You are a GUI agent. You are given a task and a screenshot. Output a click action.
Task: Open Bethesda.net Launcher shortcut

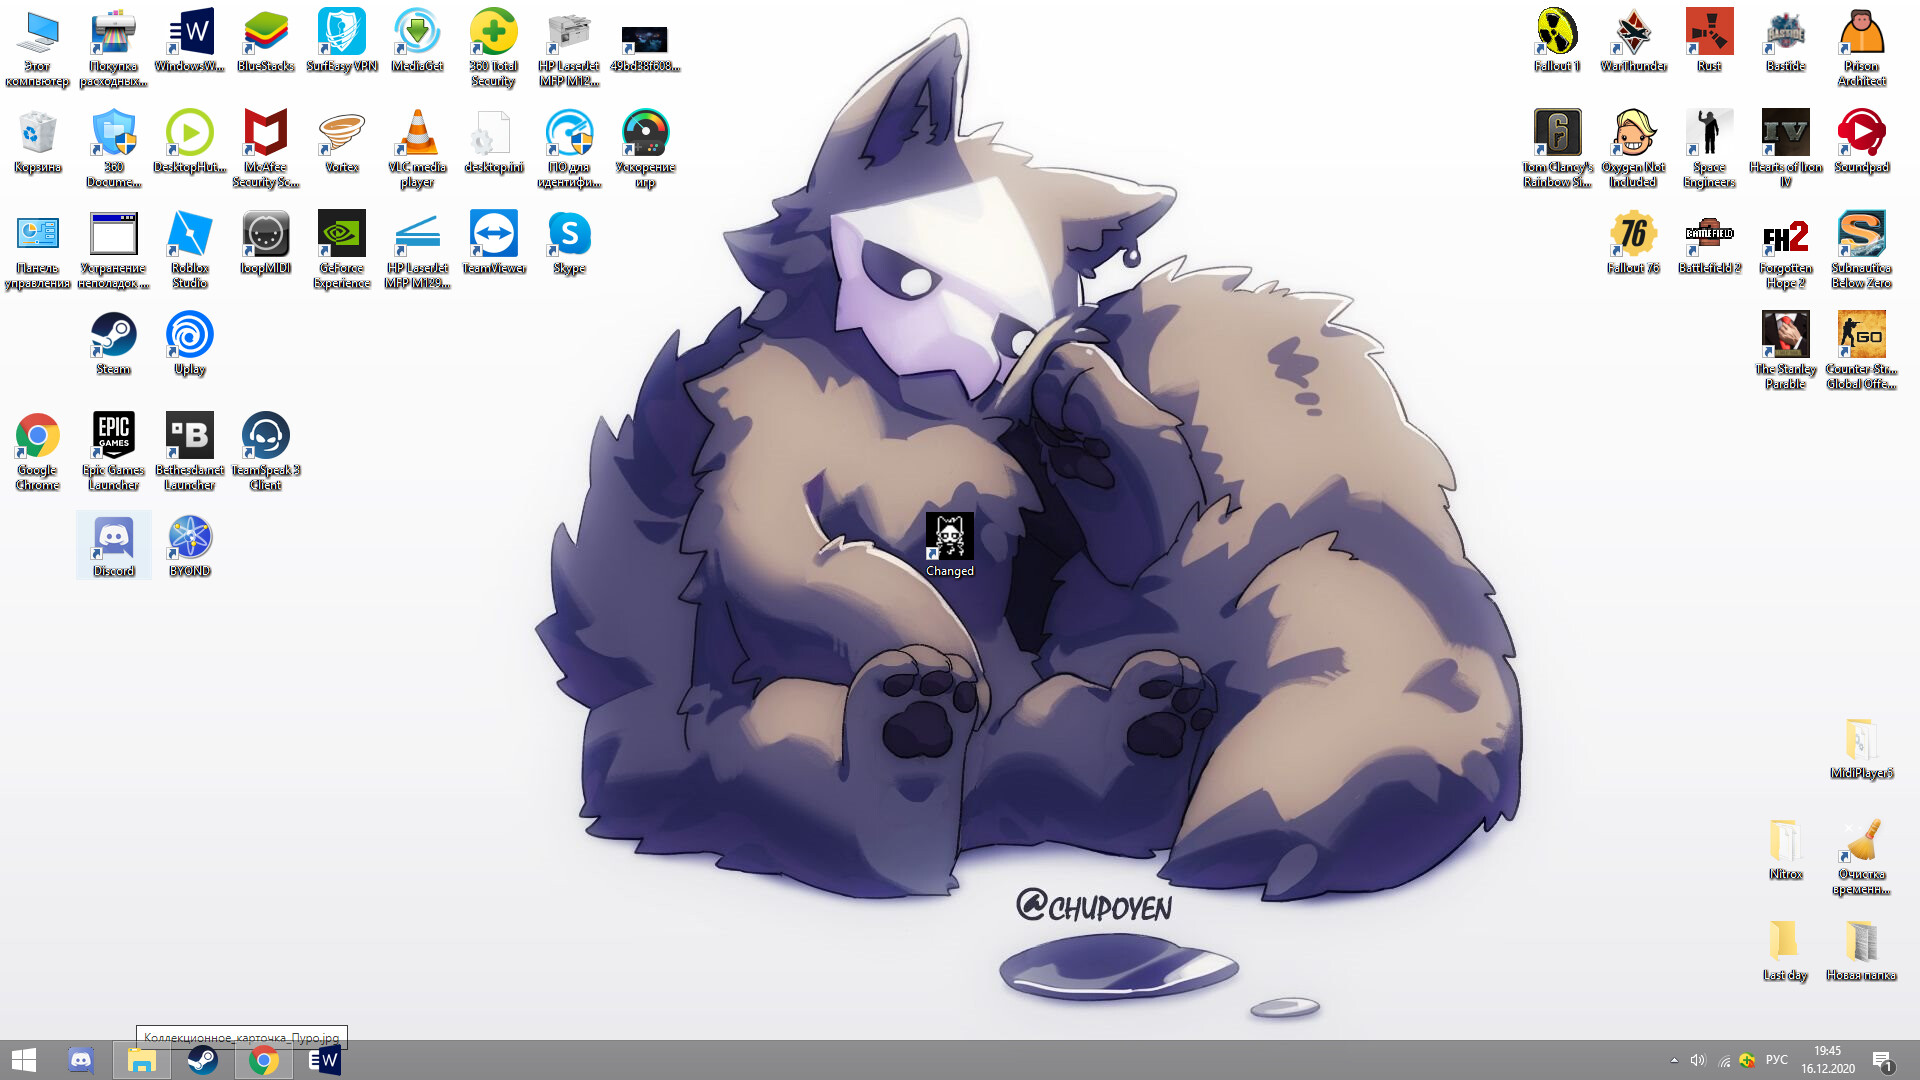click(189, 451)
